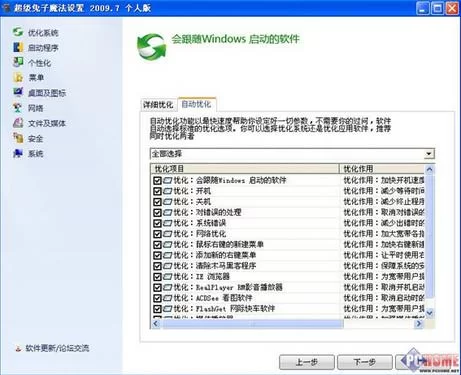Click the list's scroll-up arrow
This screenshot has width=461, height=375.
(x=429, y=169)
